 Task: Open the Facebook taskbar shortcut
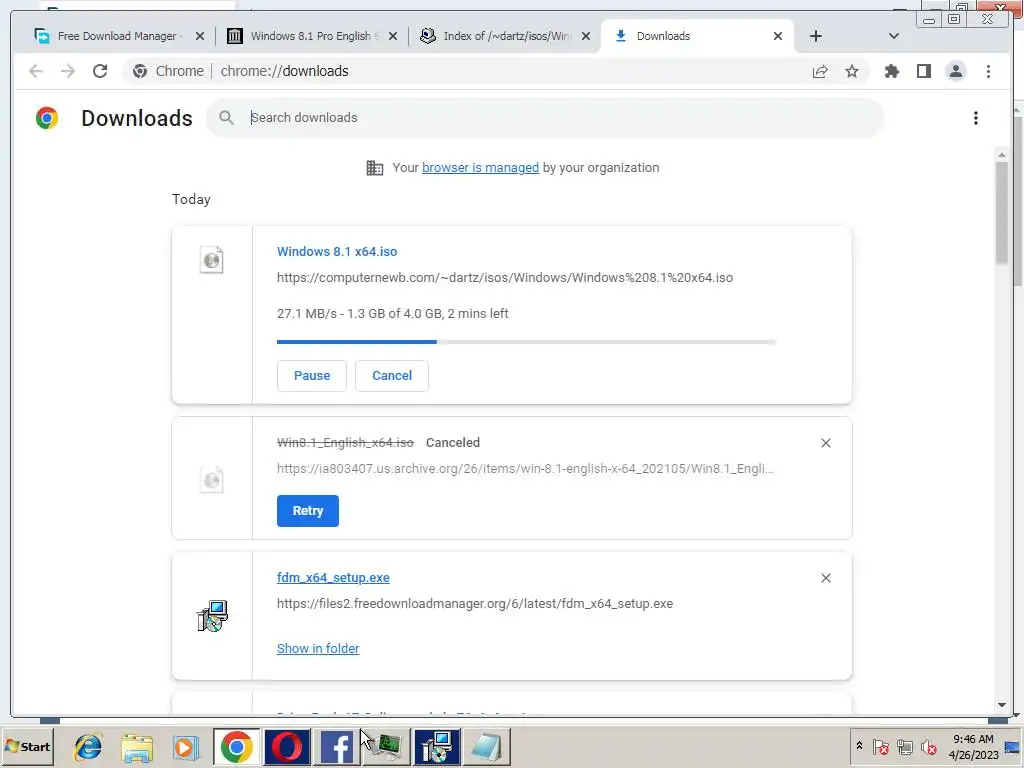pos(337,747)
